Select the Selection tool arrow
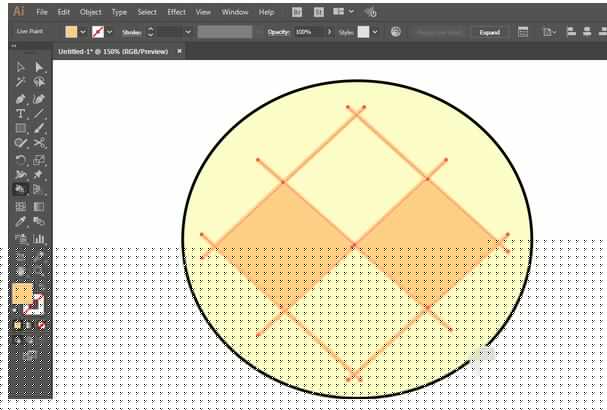Image resolution: width=607 pixels, height=410 pixels. point(21,67)
